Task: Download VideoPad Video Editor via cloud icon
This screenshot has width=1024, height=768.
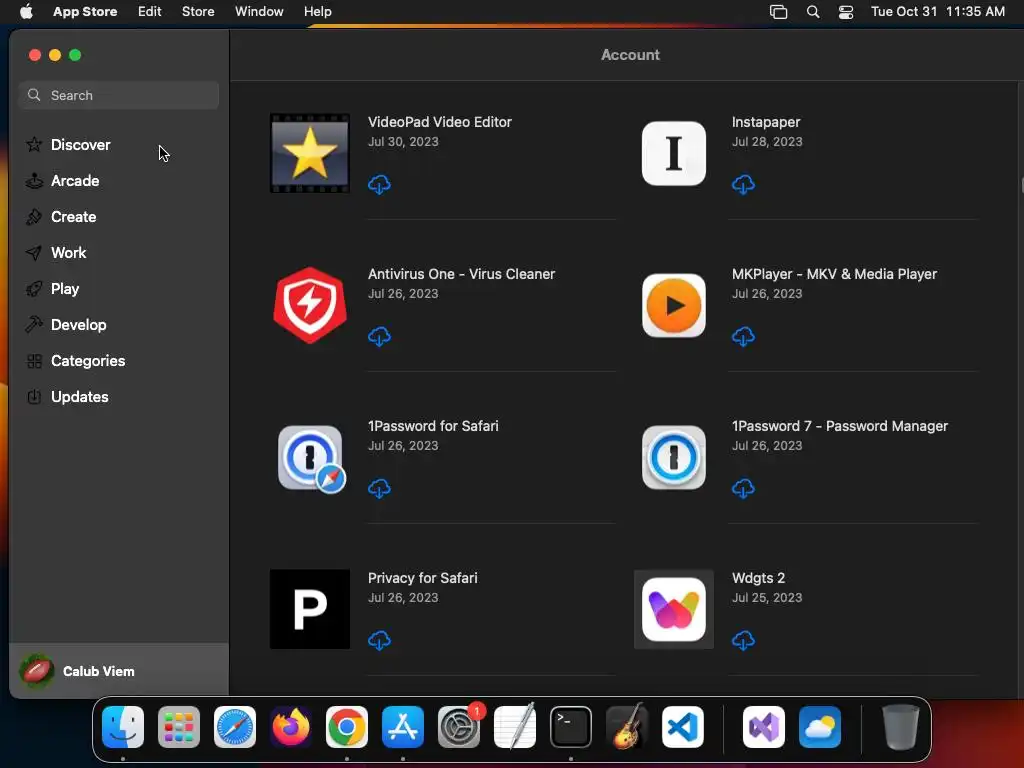Action: pos(379,185)
